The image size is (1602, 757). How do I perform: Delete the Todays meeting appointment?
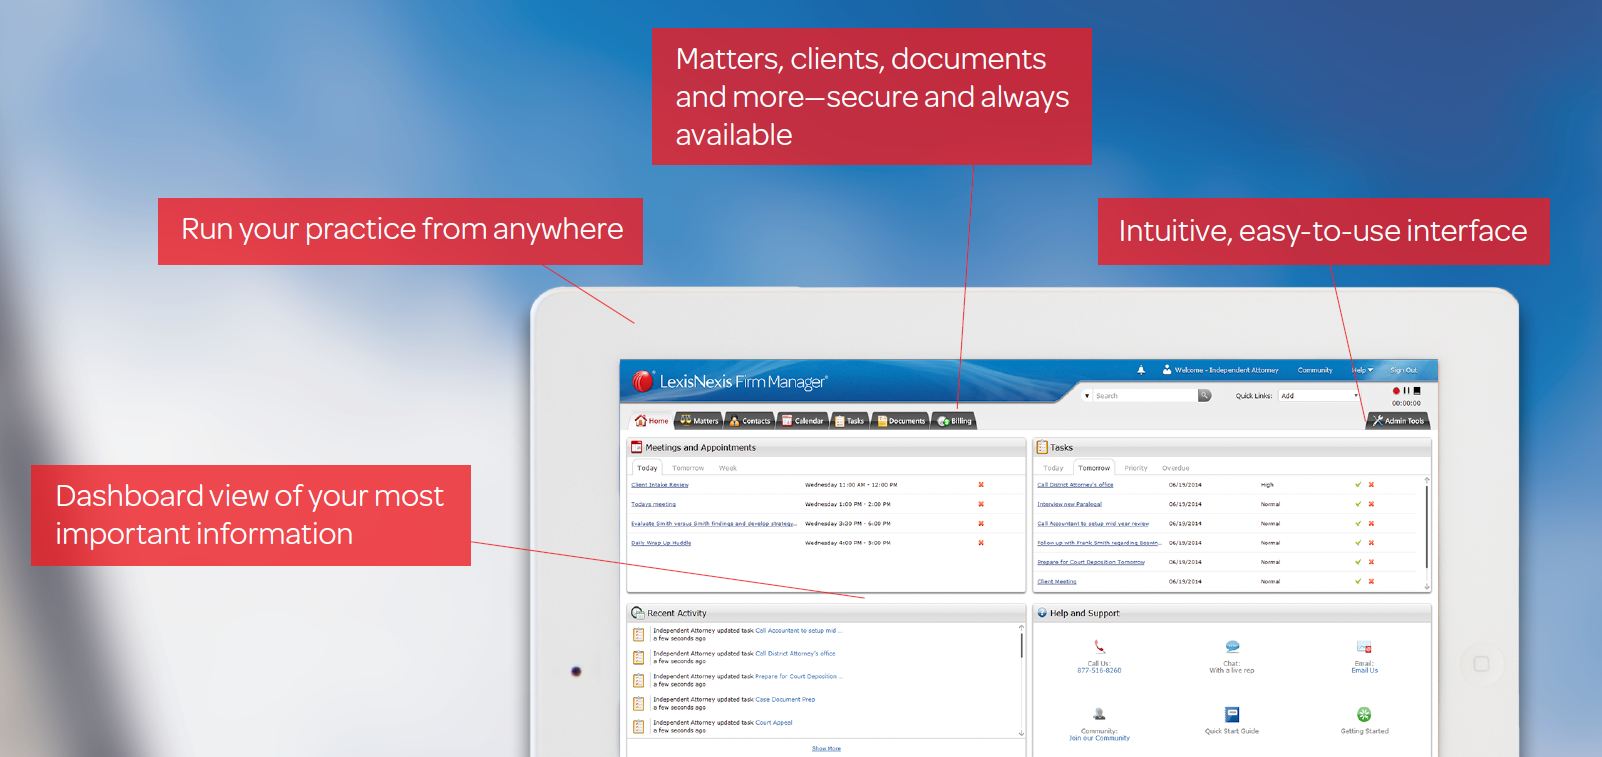pyautogui.click(x=981, y=504)
